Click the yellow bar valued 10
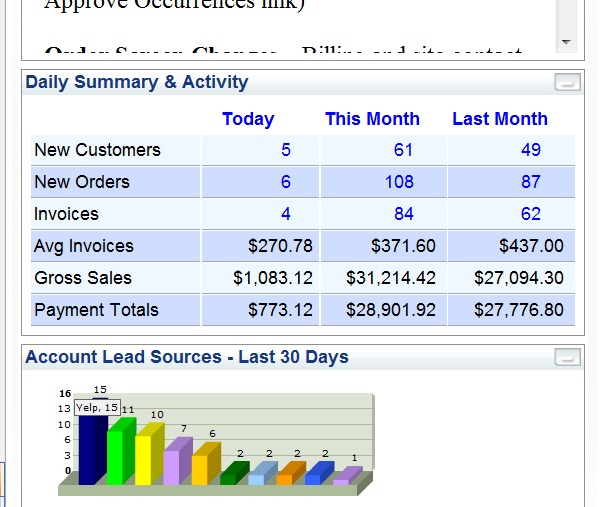 click(x=147, y=458)
